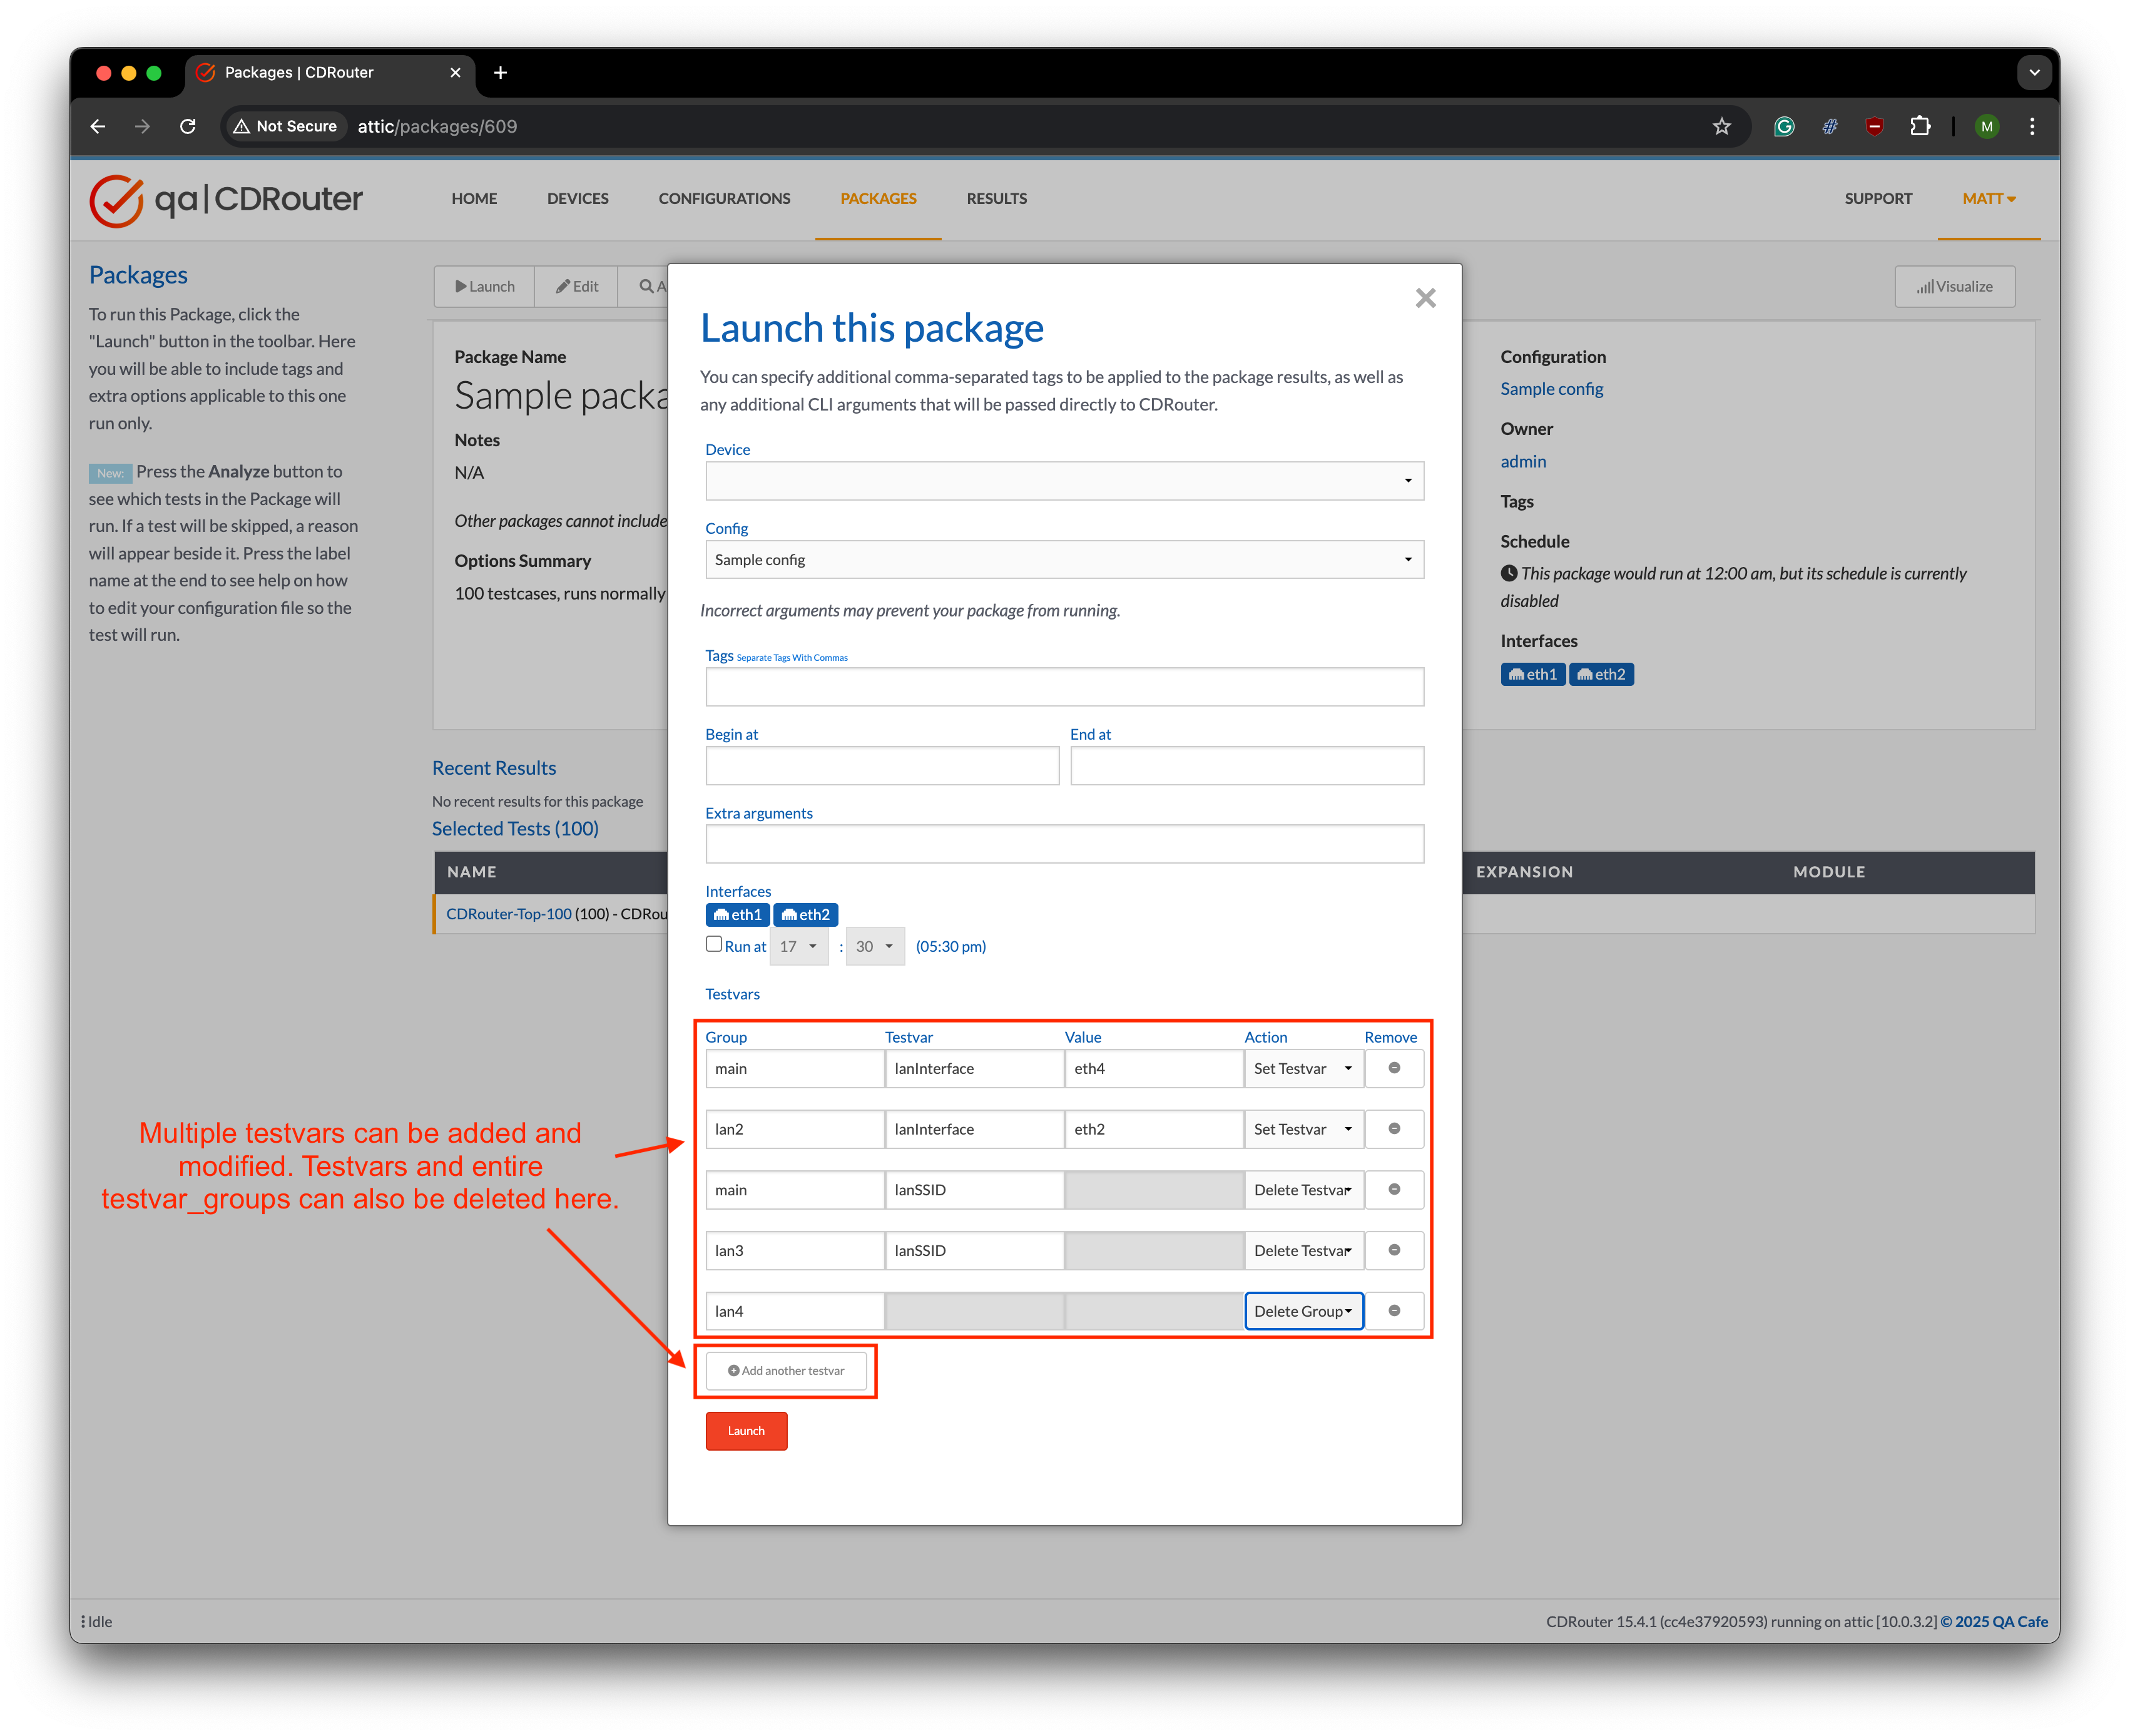
Task: Go forward in browser history
Action: pyautogui.click(x=142, y=126)
